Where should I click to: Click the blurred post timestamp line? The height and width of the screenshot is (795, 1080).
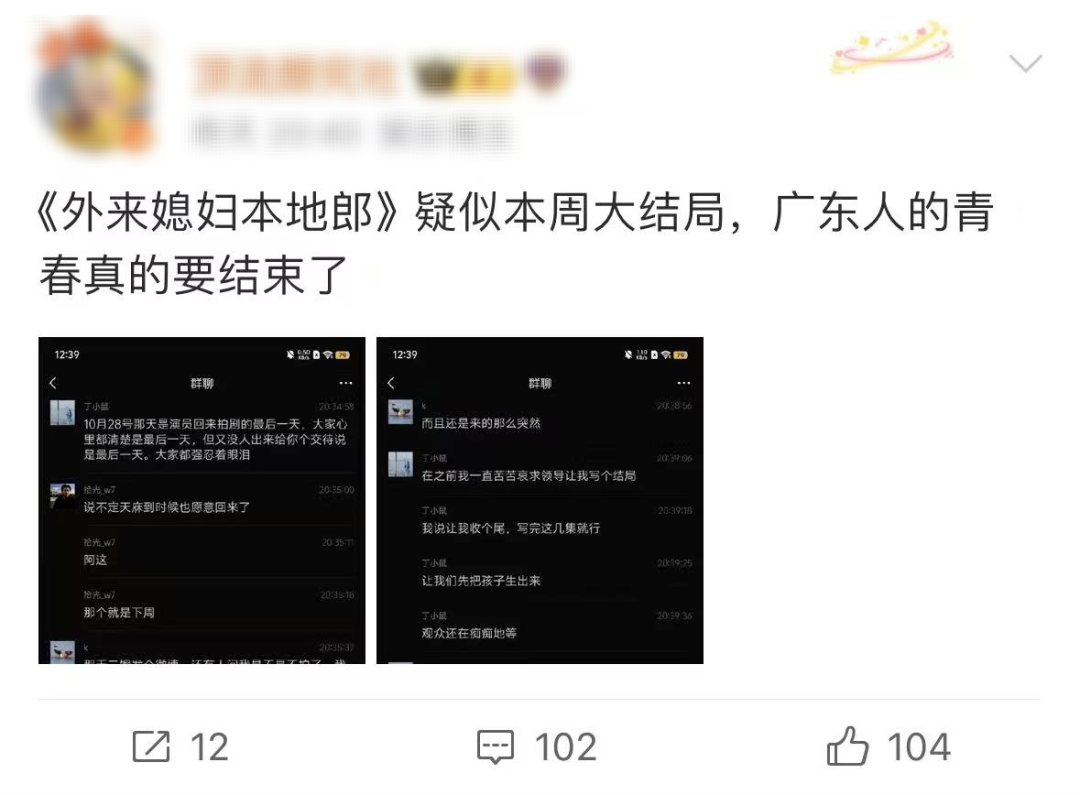[351, 132]
